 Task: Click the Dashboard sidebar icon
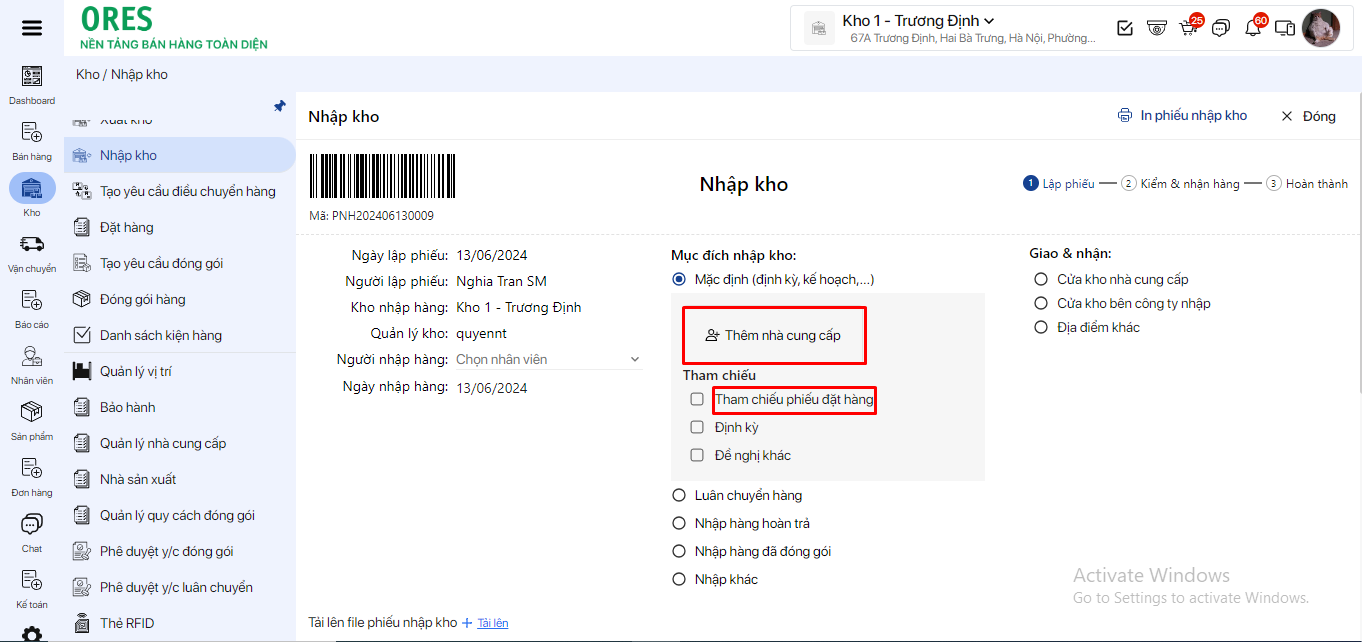pos(32,77)
